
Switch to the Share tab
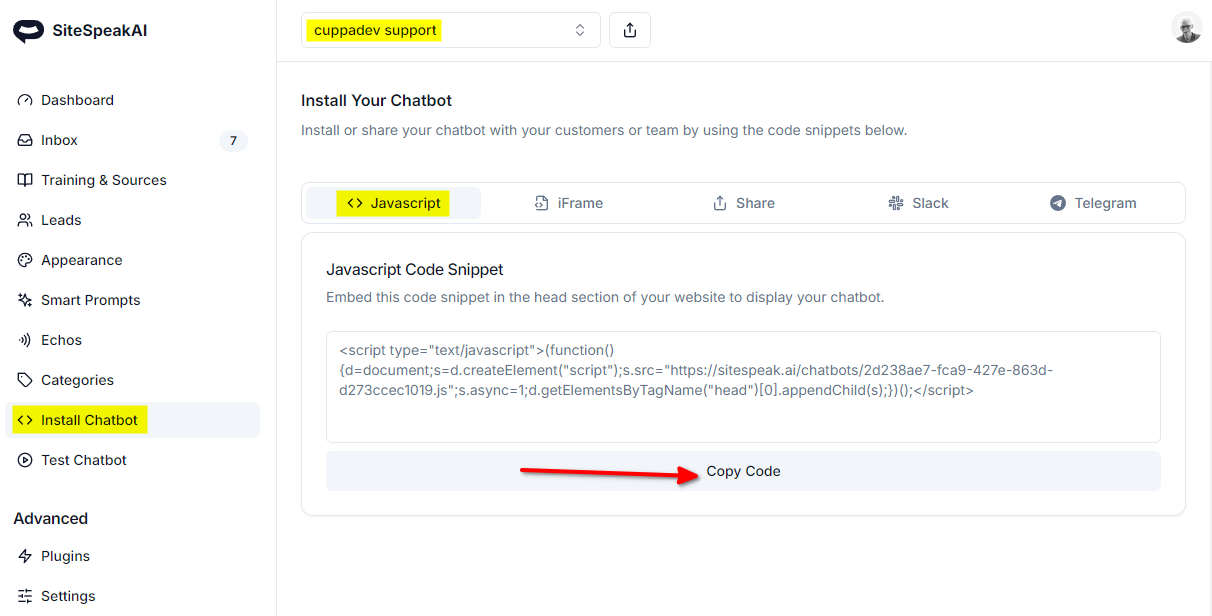[743, 203]
